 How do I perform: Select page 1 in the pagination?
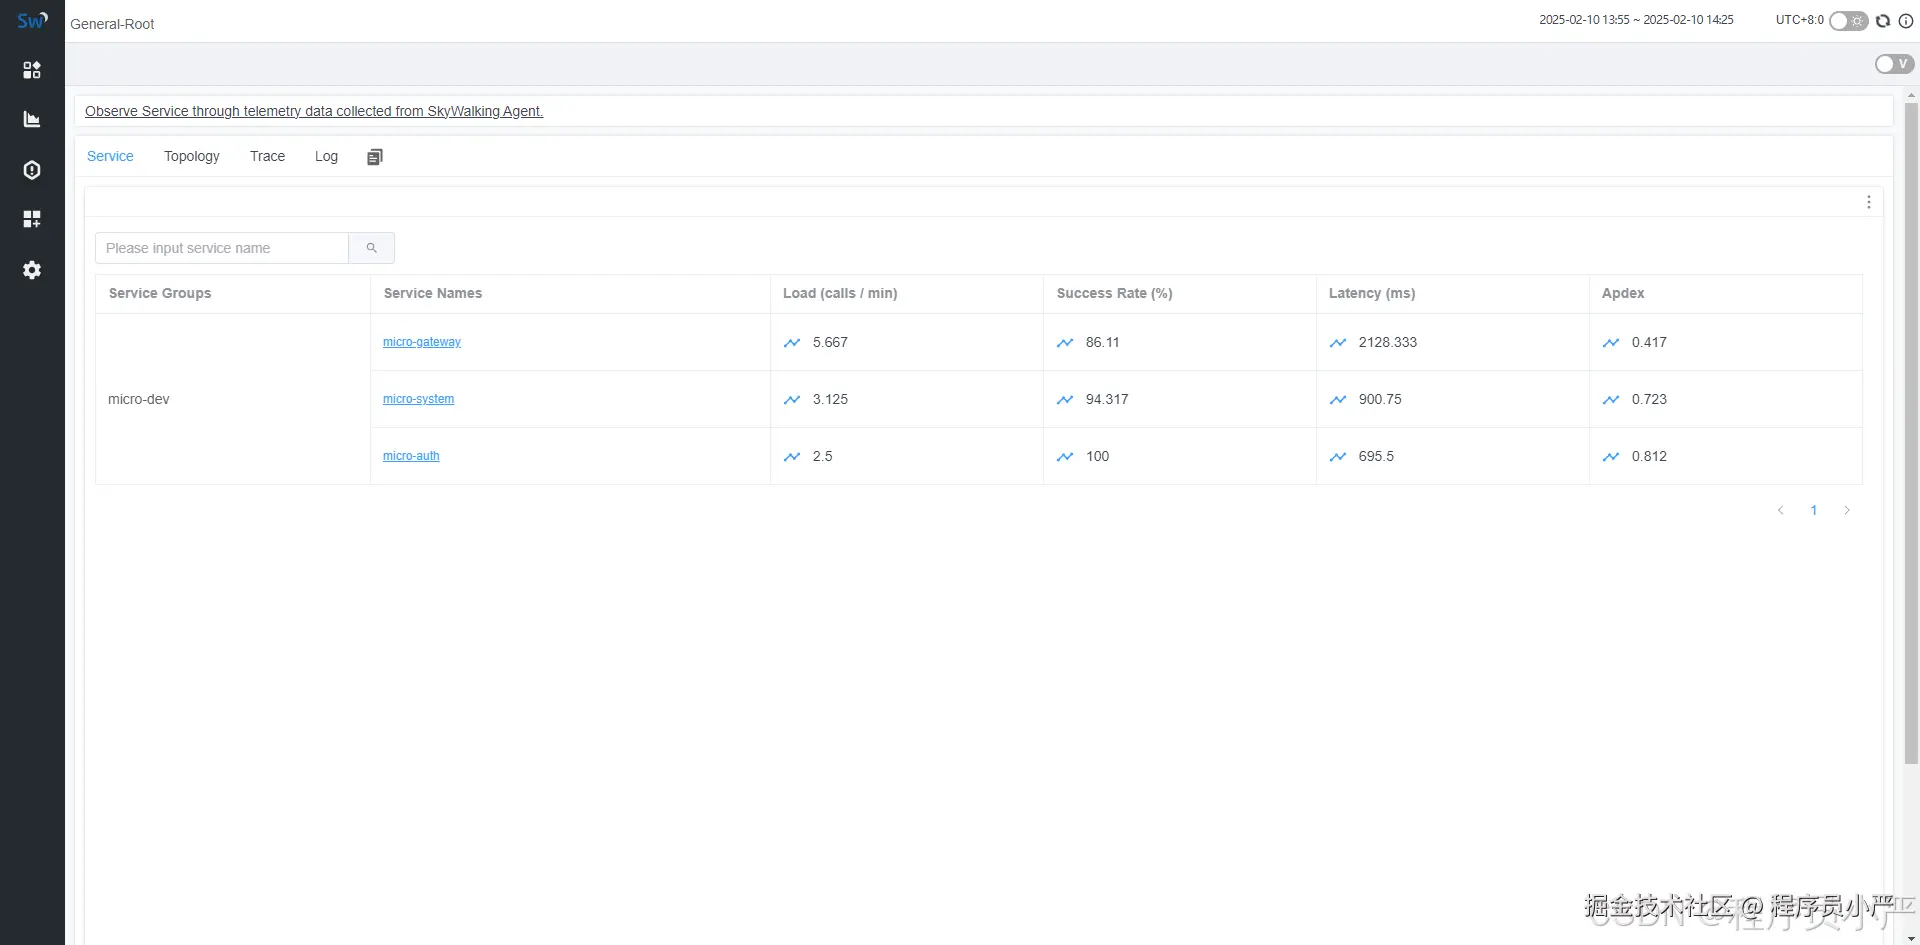click(1814, 511)
